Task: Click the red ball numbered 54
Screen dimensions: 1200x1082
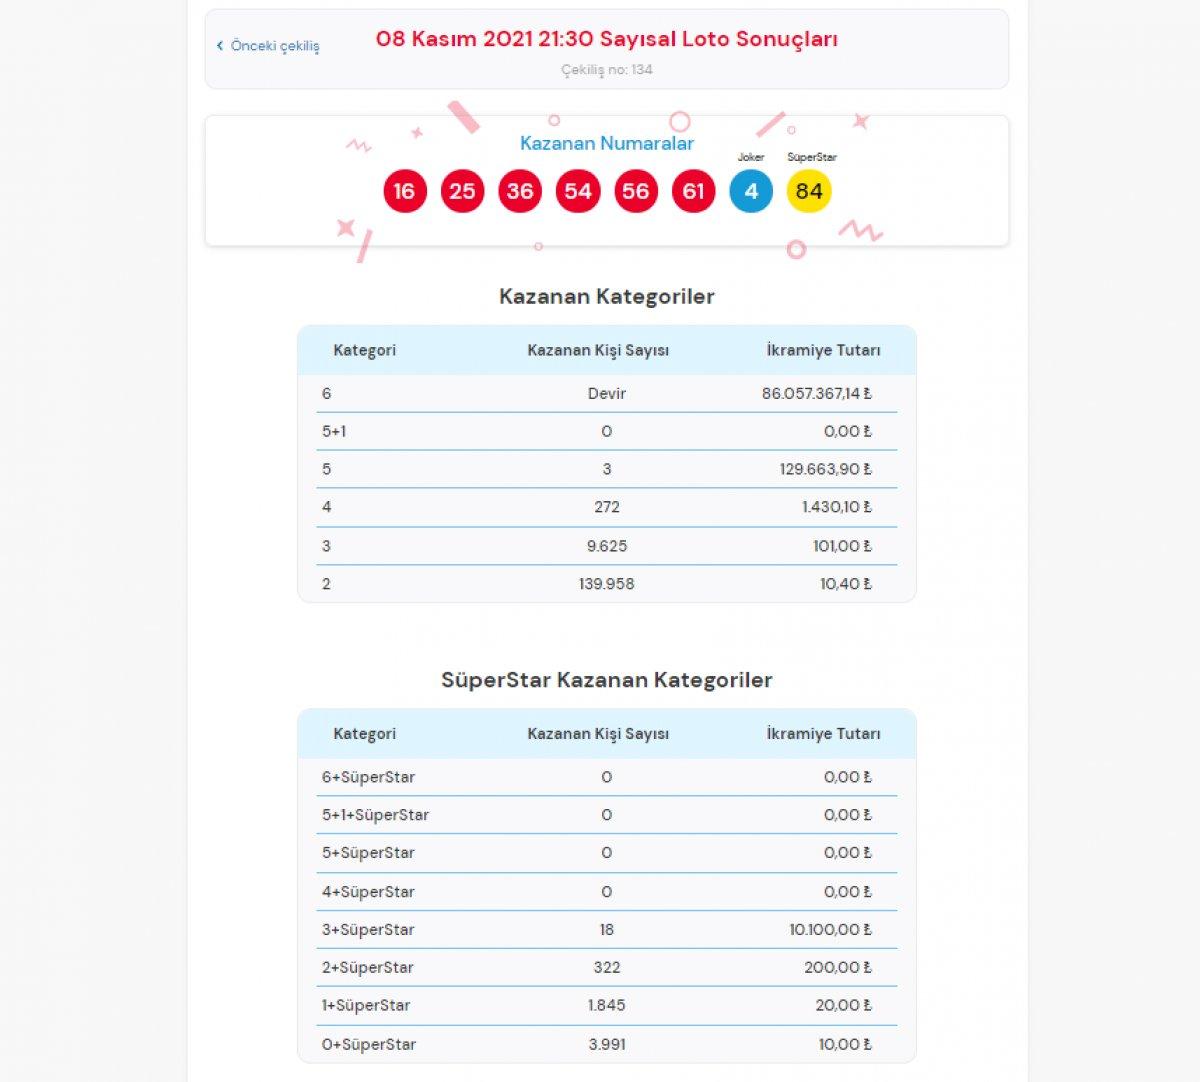Action: coord(578,191)
